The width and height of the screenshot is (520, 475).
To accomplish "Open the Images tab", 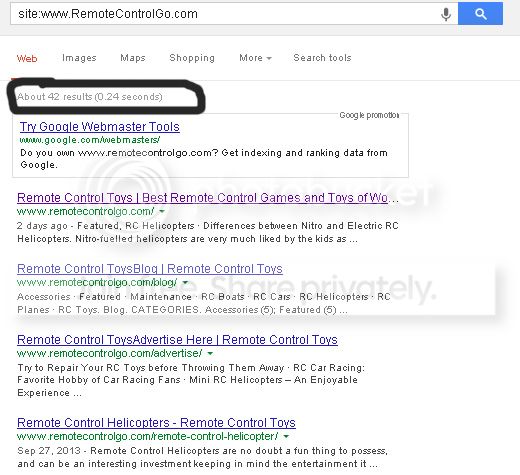I will 79,58.
